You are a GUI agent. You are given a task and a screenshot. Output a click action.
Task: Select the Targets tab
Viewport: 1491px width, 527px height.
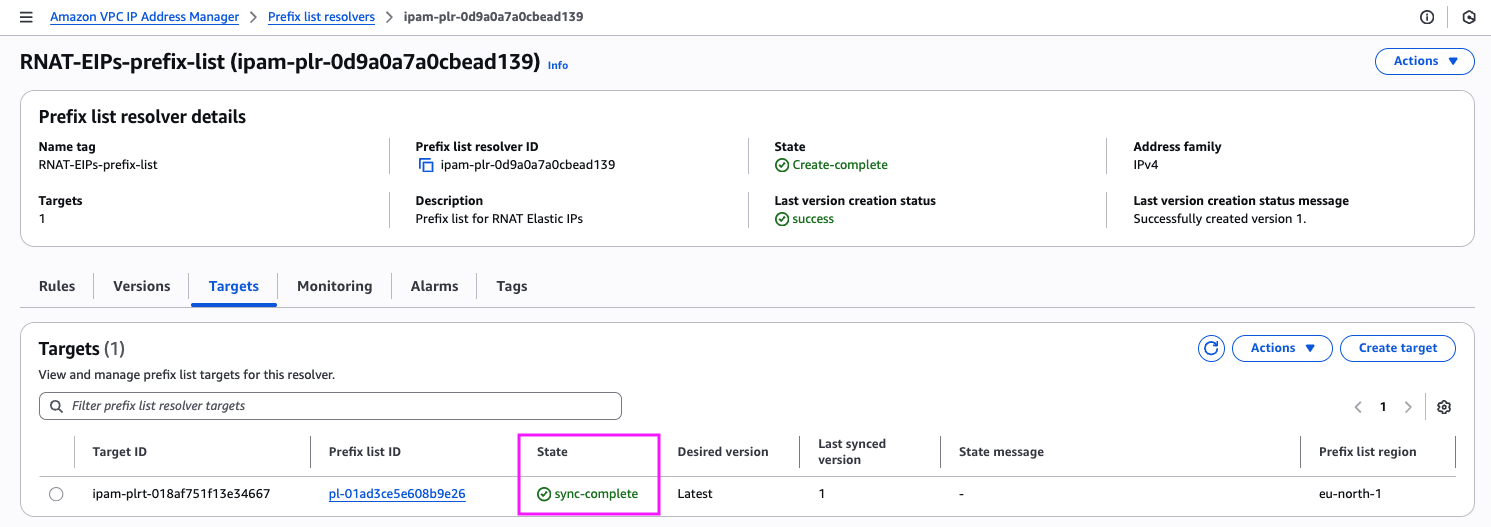pos(234,286)
